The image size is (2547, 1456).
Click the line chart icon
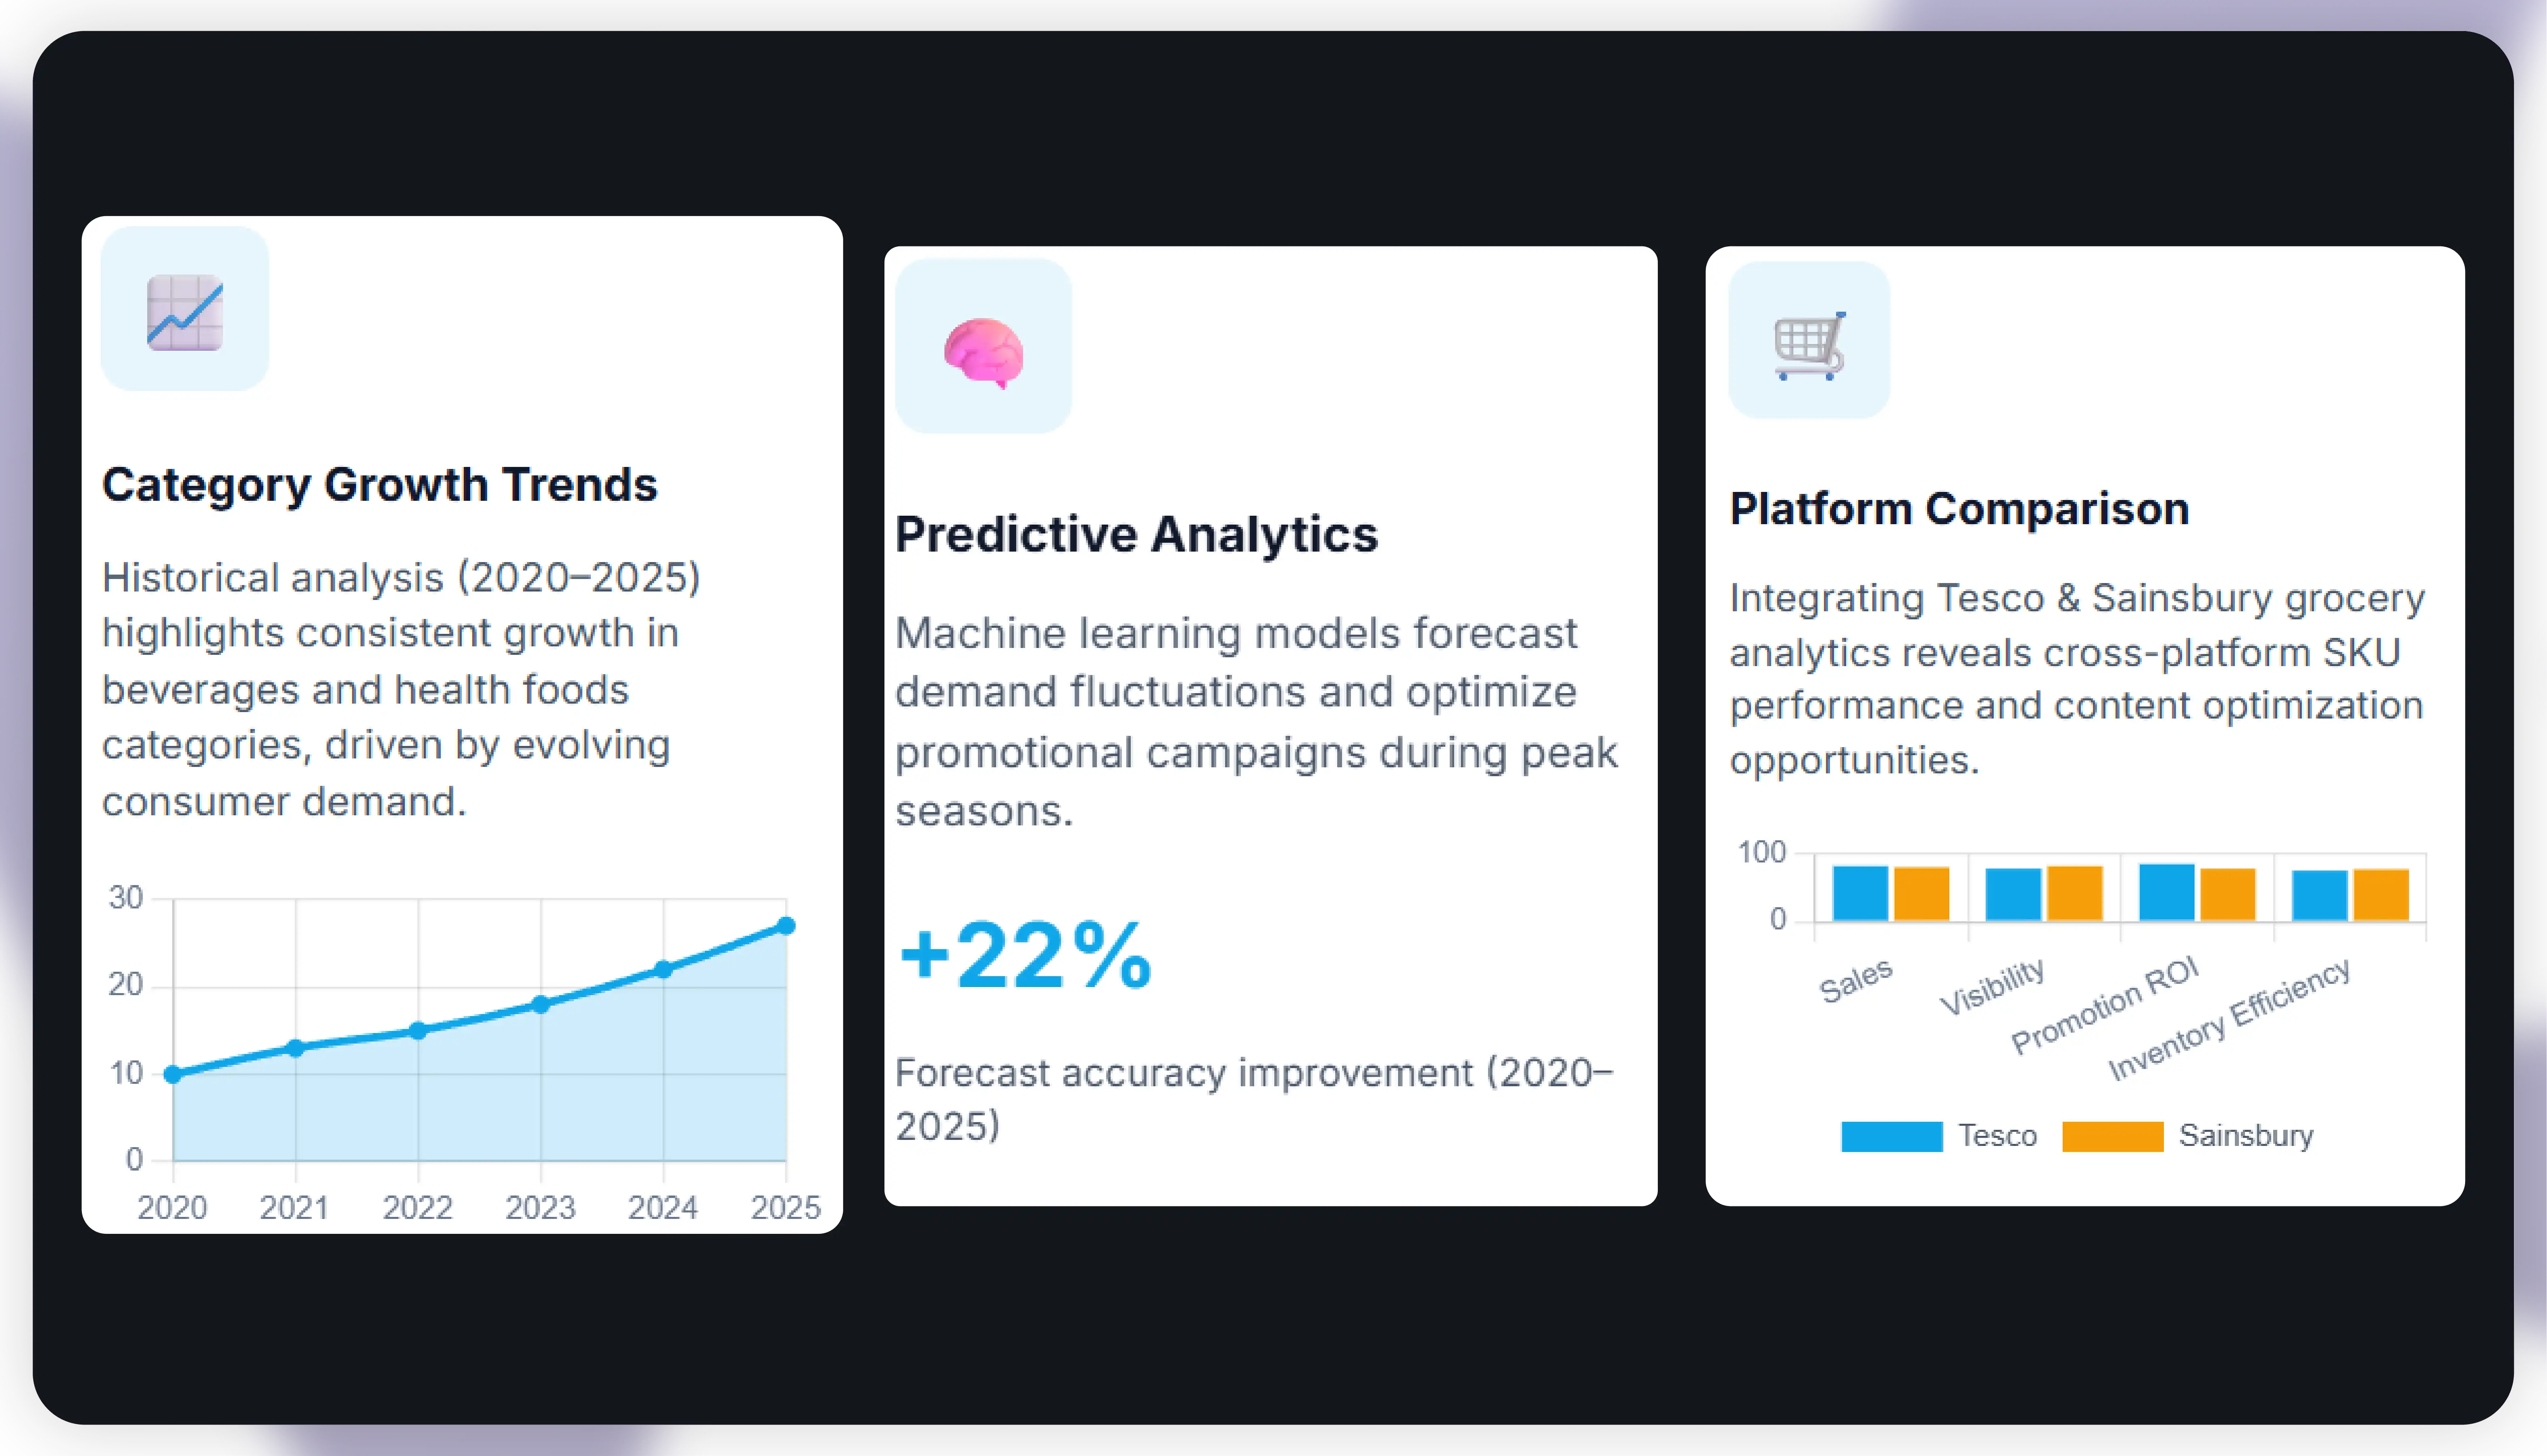tap(185, 312)
